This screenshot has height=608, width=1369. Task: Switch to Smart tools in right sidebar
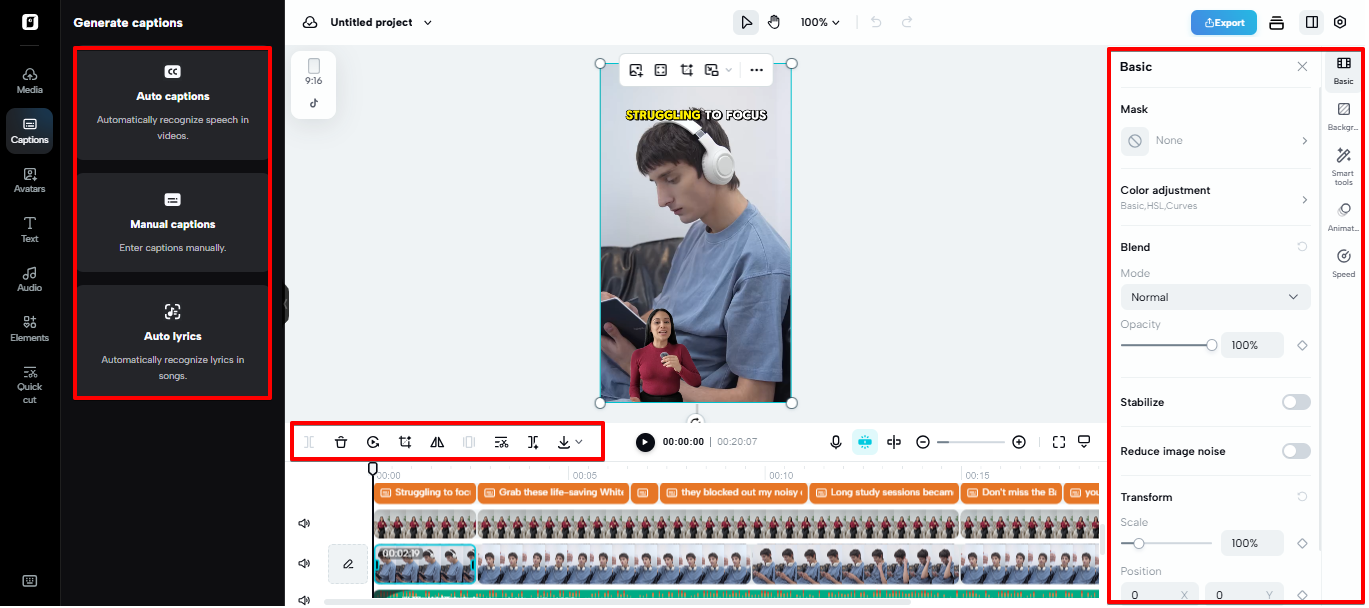click(1342, 166)
